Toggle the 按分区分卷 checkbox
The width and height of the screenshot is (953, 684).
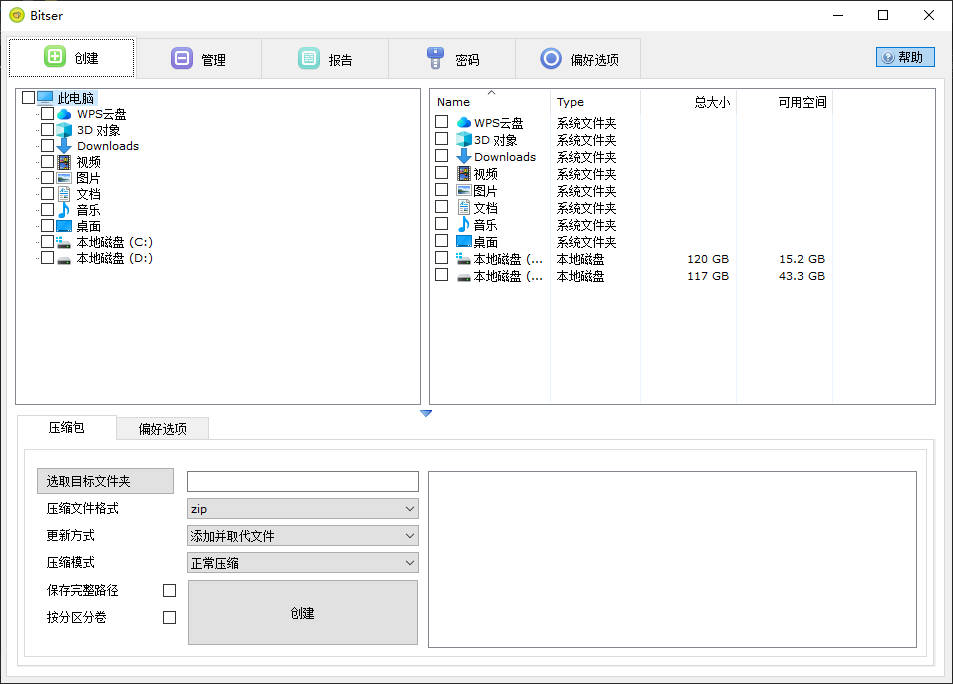click(169, 618)
